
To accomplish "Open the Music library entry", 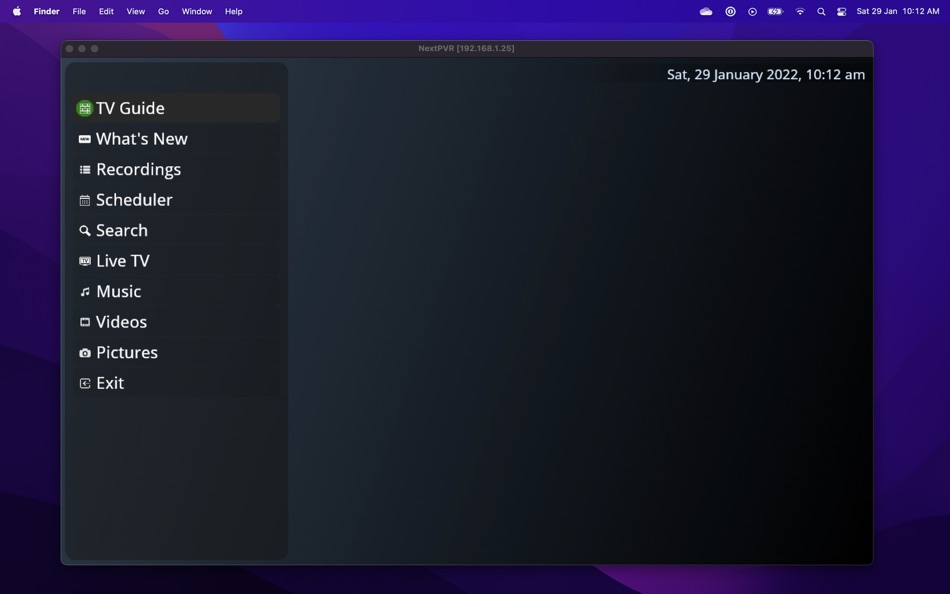I will click(176, 291).
